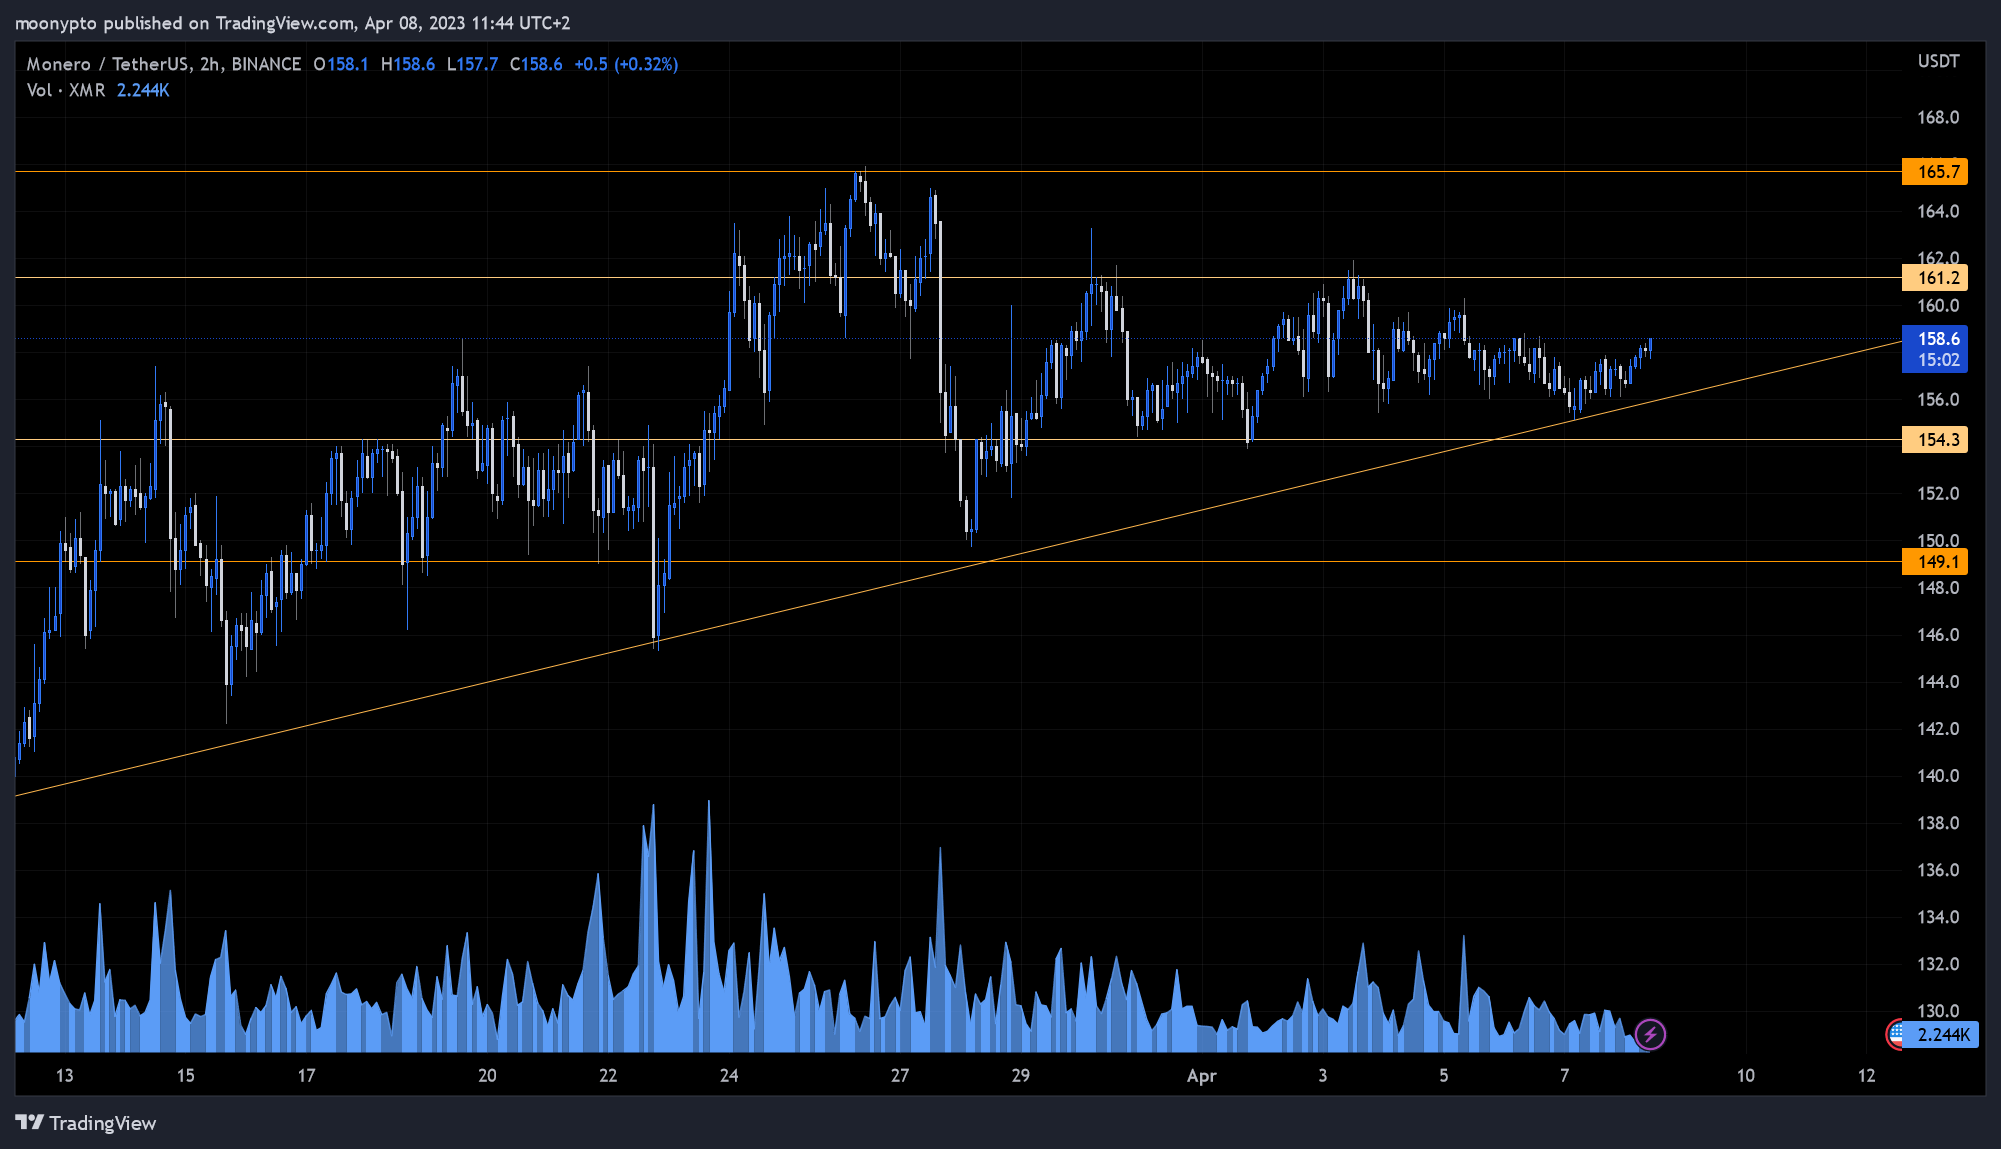Click the 168.0 price axis tick
The height and width of the screenshot is (1149, 2001).
point(1938,118)
